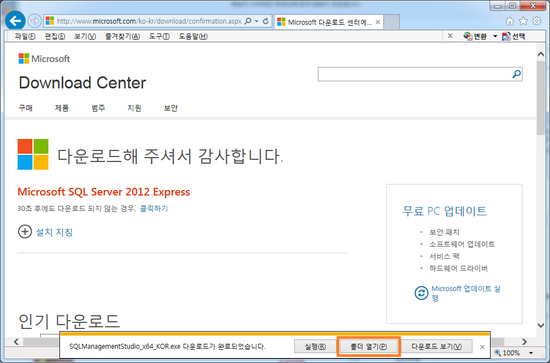The image size is (550, 363).
Task: Minimize the browser window
Action: point(498,6)
